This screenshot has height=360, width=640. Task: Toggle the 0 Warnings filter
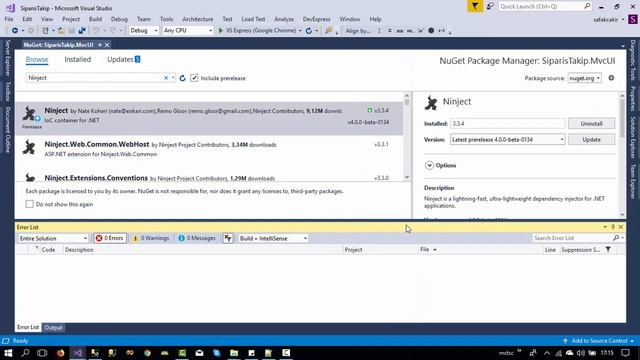[151, 238]
